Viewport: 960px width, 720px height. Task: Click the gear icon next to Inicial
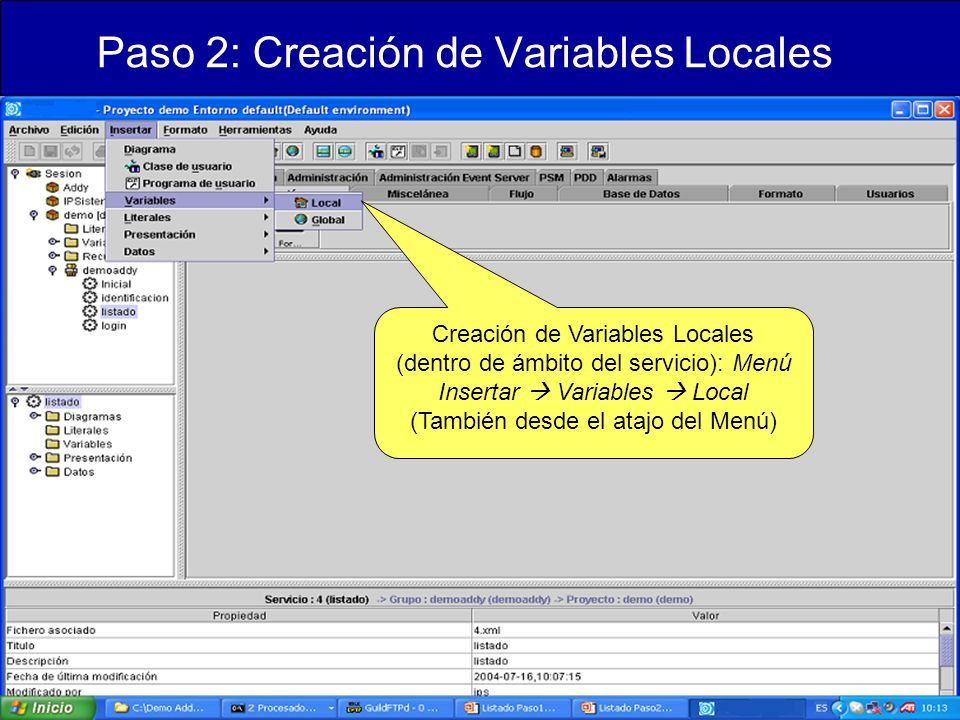click(x=90, y=284)
